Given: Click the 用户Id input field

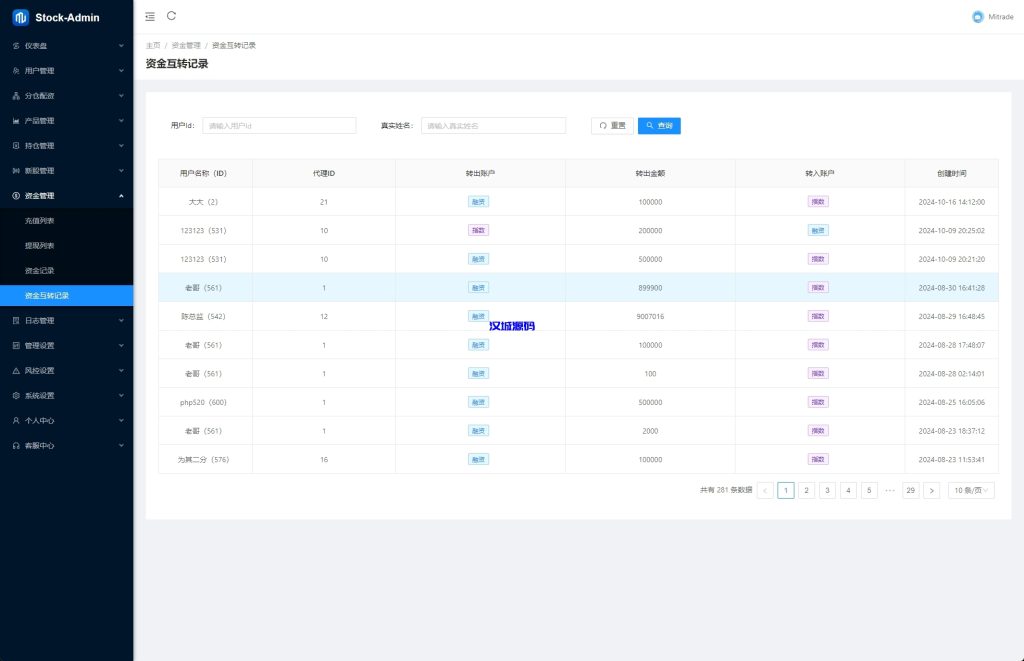Looking at the screenshot, I should tap(279, 126).
